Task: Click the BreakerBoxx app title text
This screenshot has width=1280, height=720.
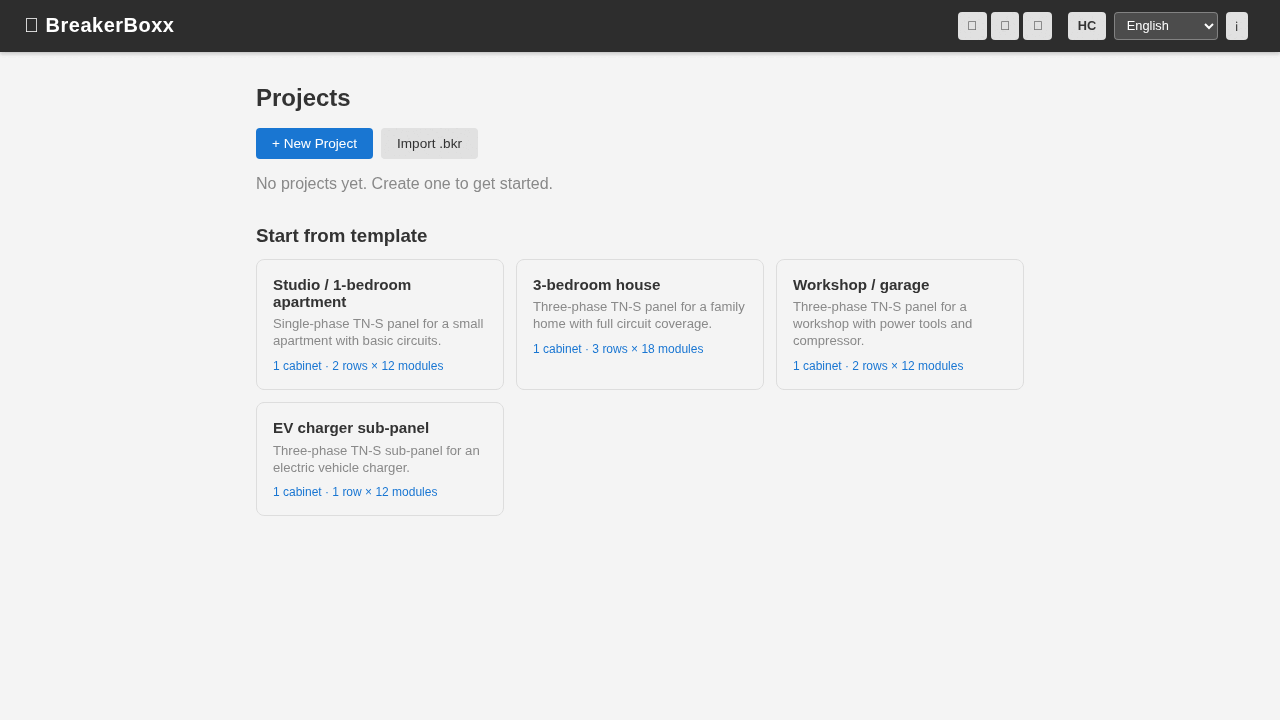Action: point(110,25)
